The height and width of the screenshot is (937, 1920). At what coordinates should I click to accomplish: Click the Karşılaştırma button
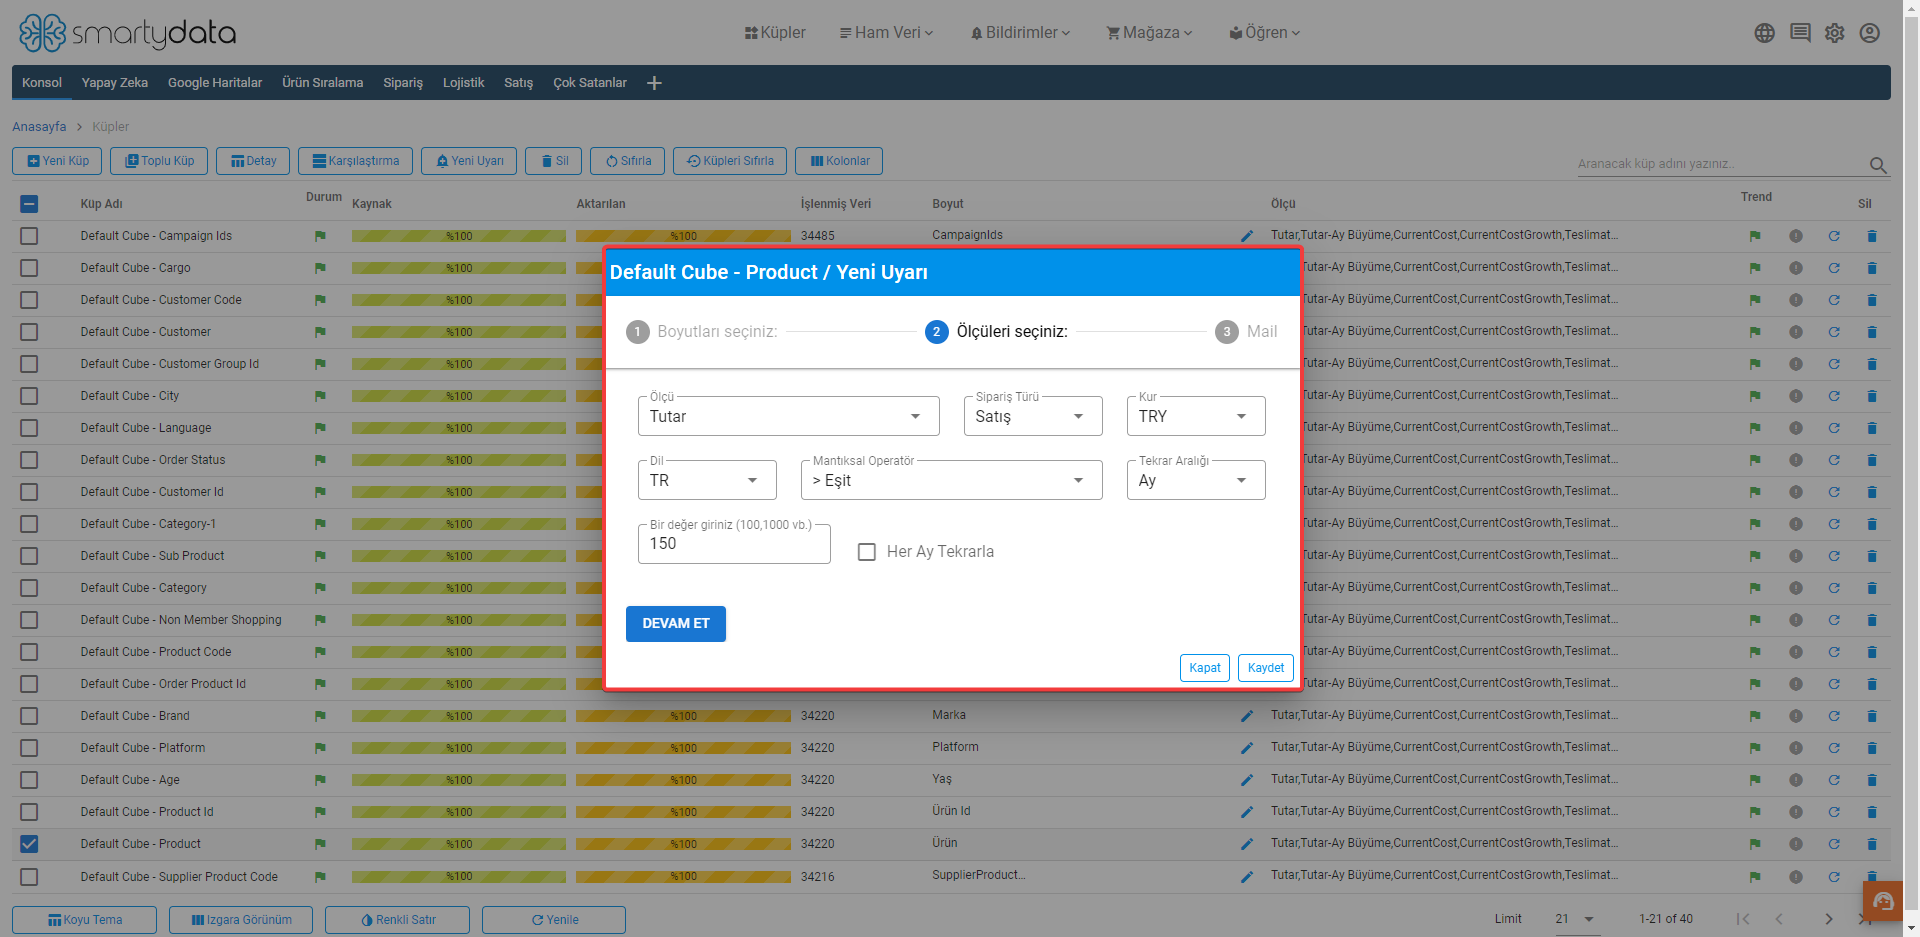[355, 161]
